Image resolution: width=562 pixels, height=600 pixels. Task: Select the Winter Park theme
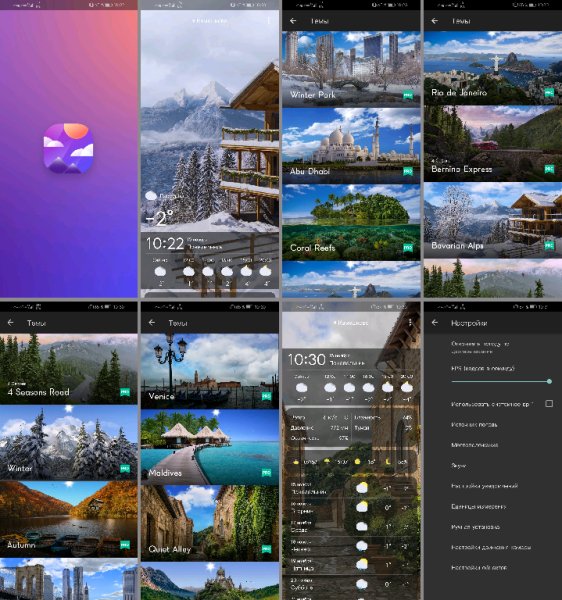[351, 69]
